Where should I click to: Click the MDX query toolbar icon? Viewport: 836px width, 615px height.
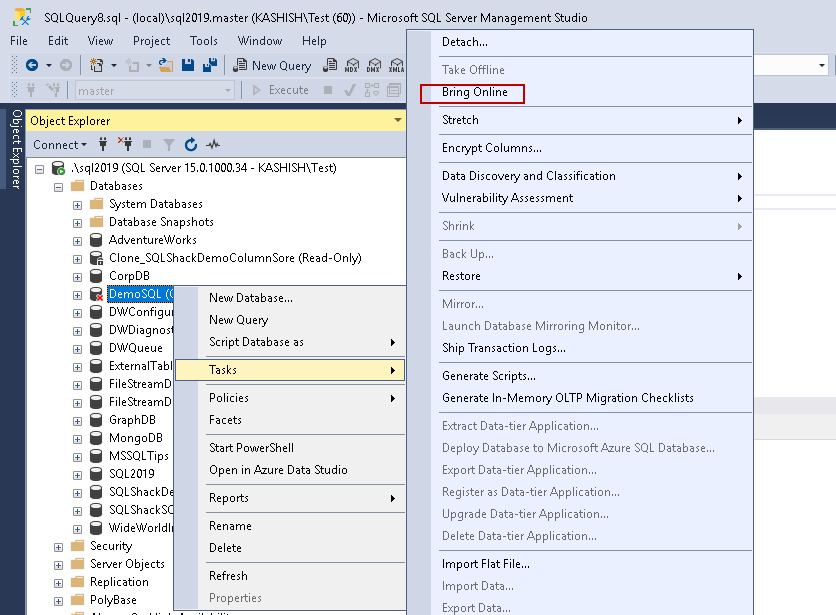coord(351,66)
